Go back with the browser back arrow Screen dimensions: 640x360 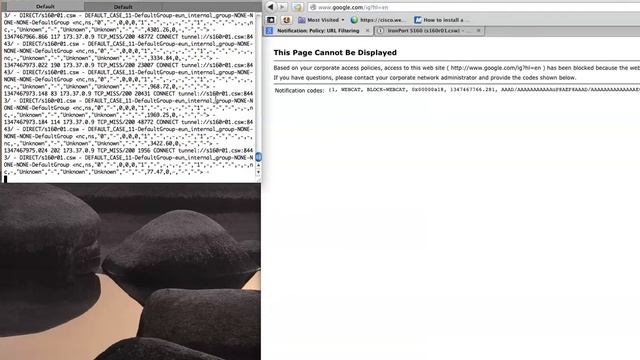point(270,7)
